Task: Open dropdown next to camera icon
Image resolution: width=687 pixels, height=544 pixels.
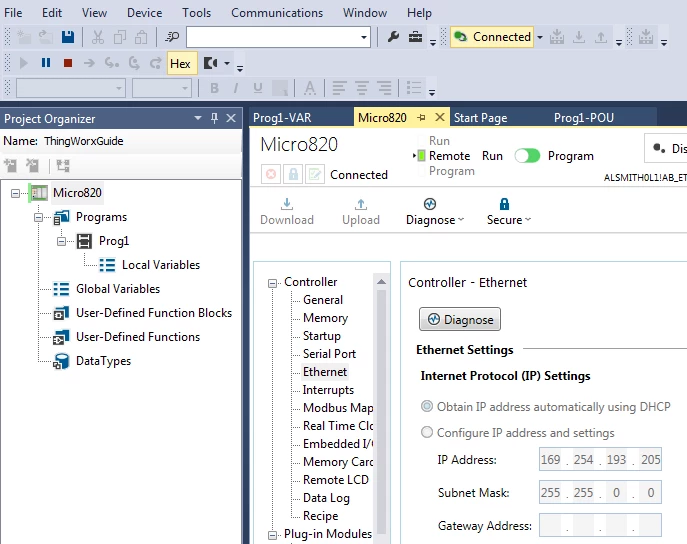Action: [x=227, y=64]
